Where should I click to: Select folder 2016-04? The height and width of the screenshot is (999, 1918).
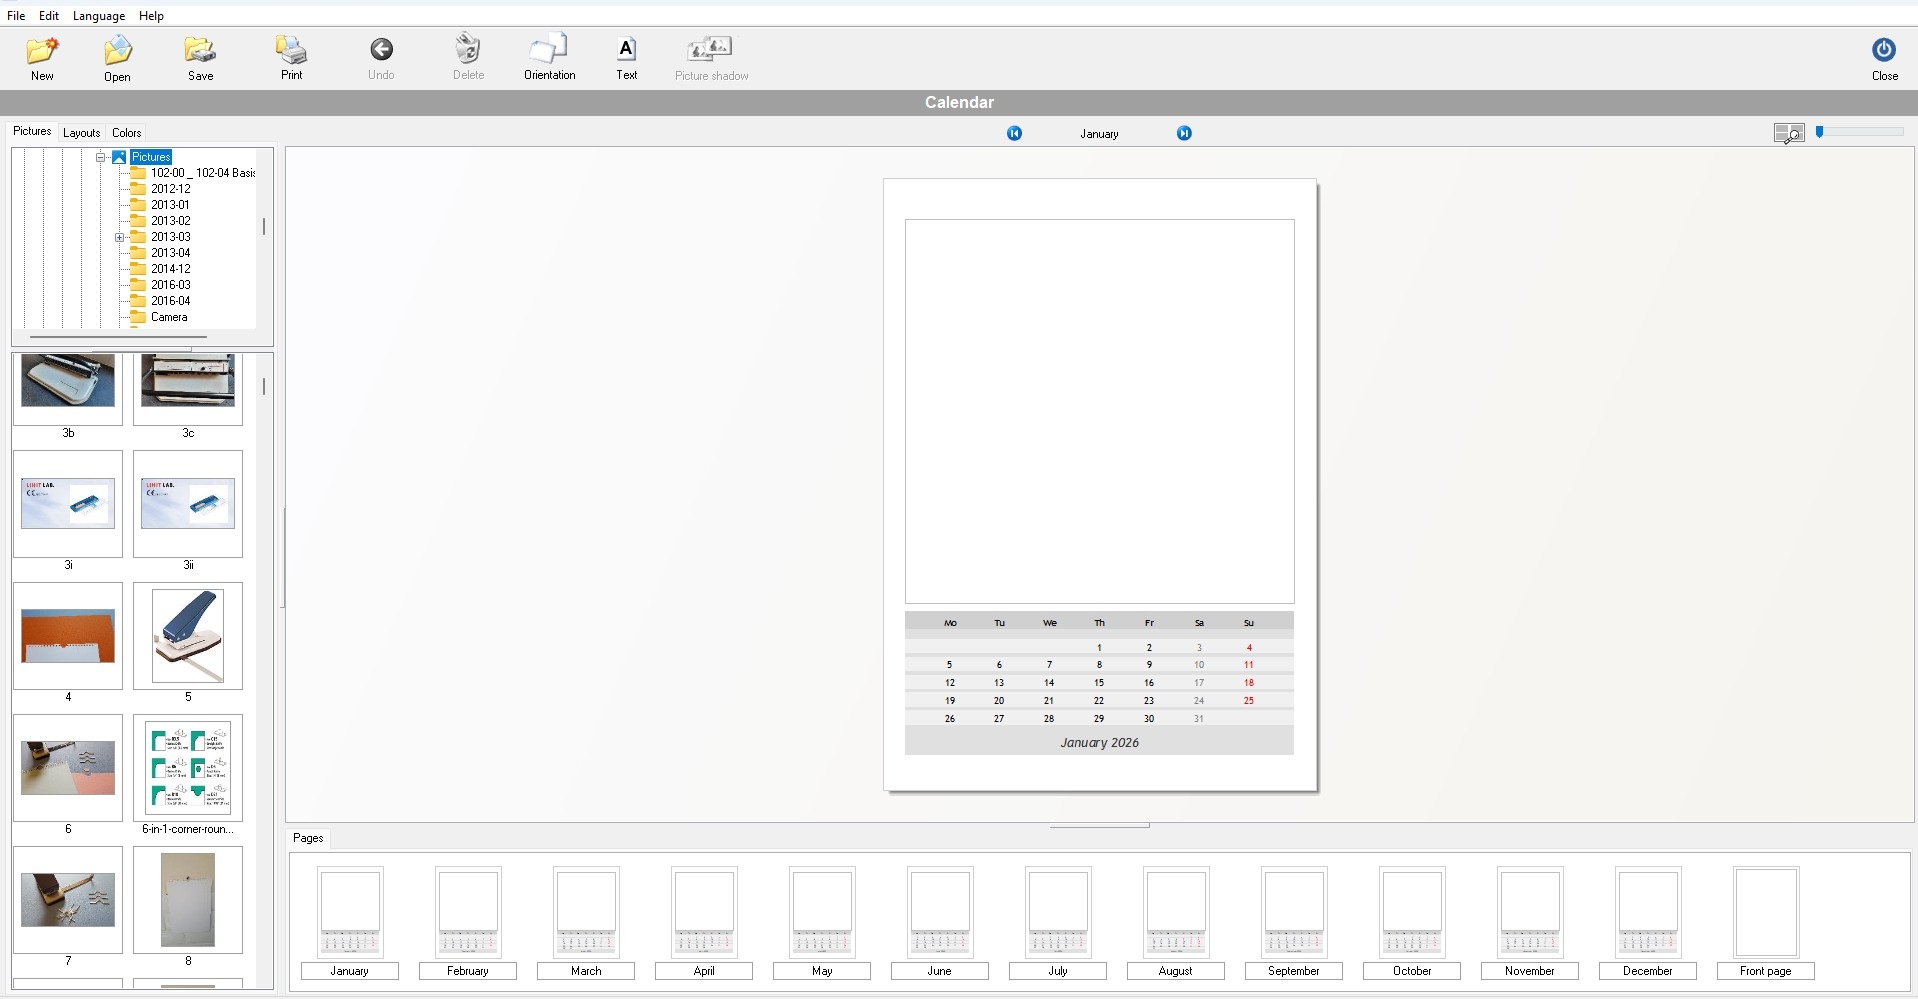[x=171, y=301]
